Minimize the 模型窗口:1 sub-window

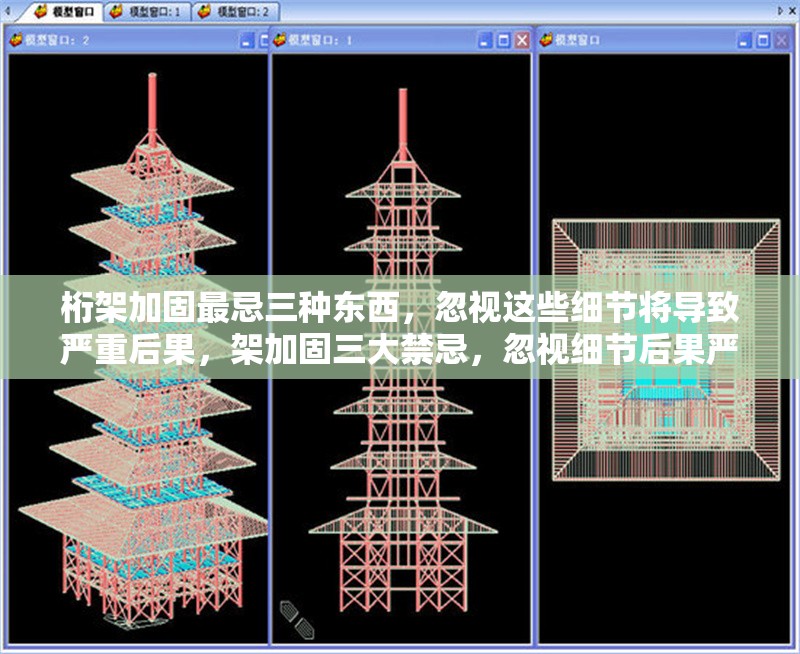click(485, 40)
